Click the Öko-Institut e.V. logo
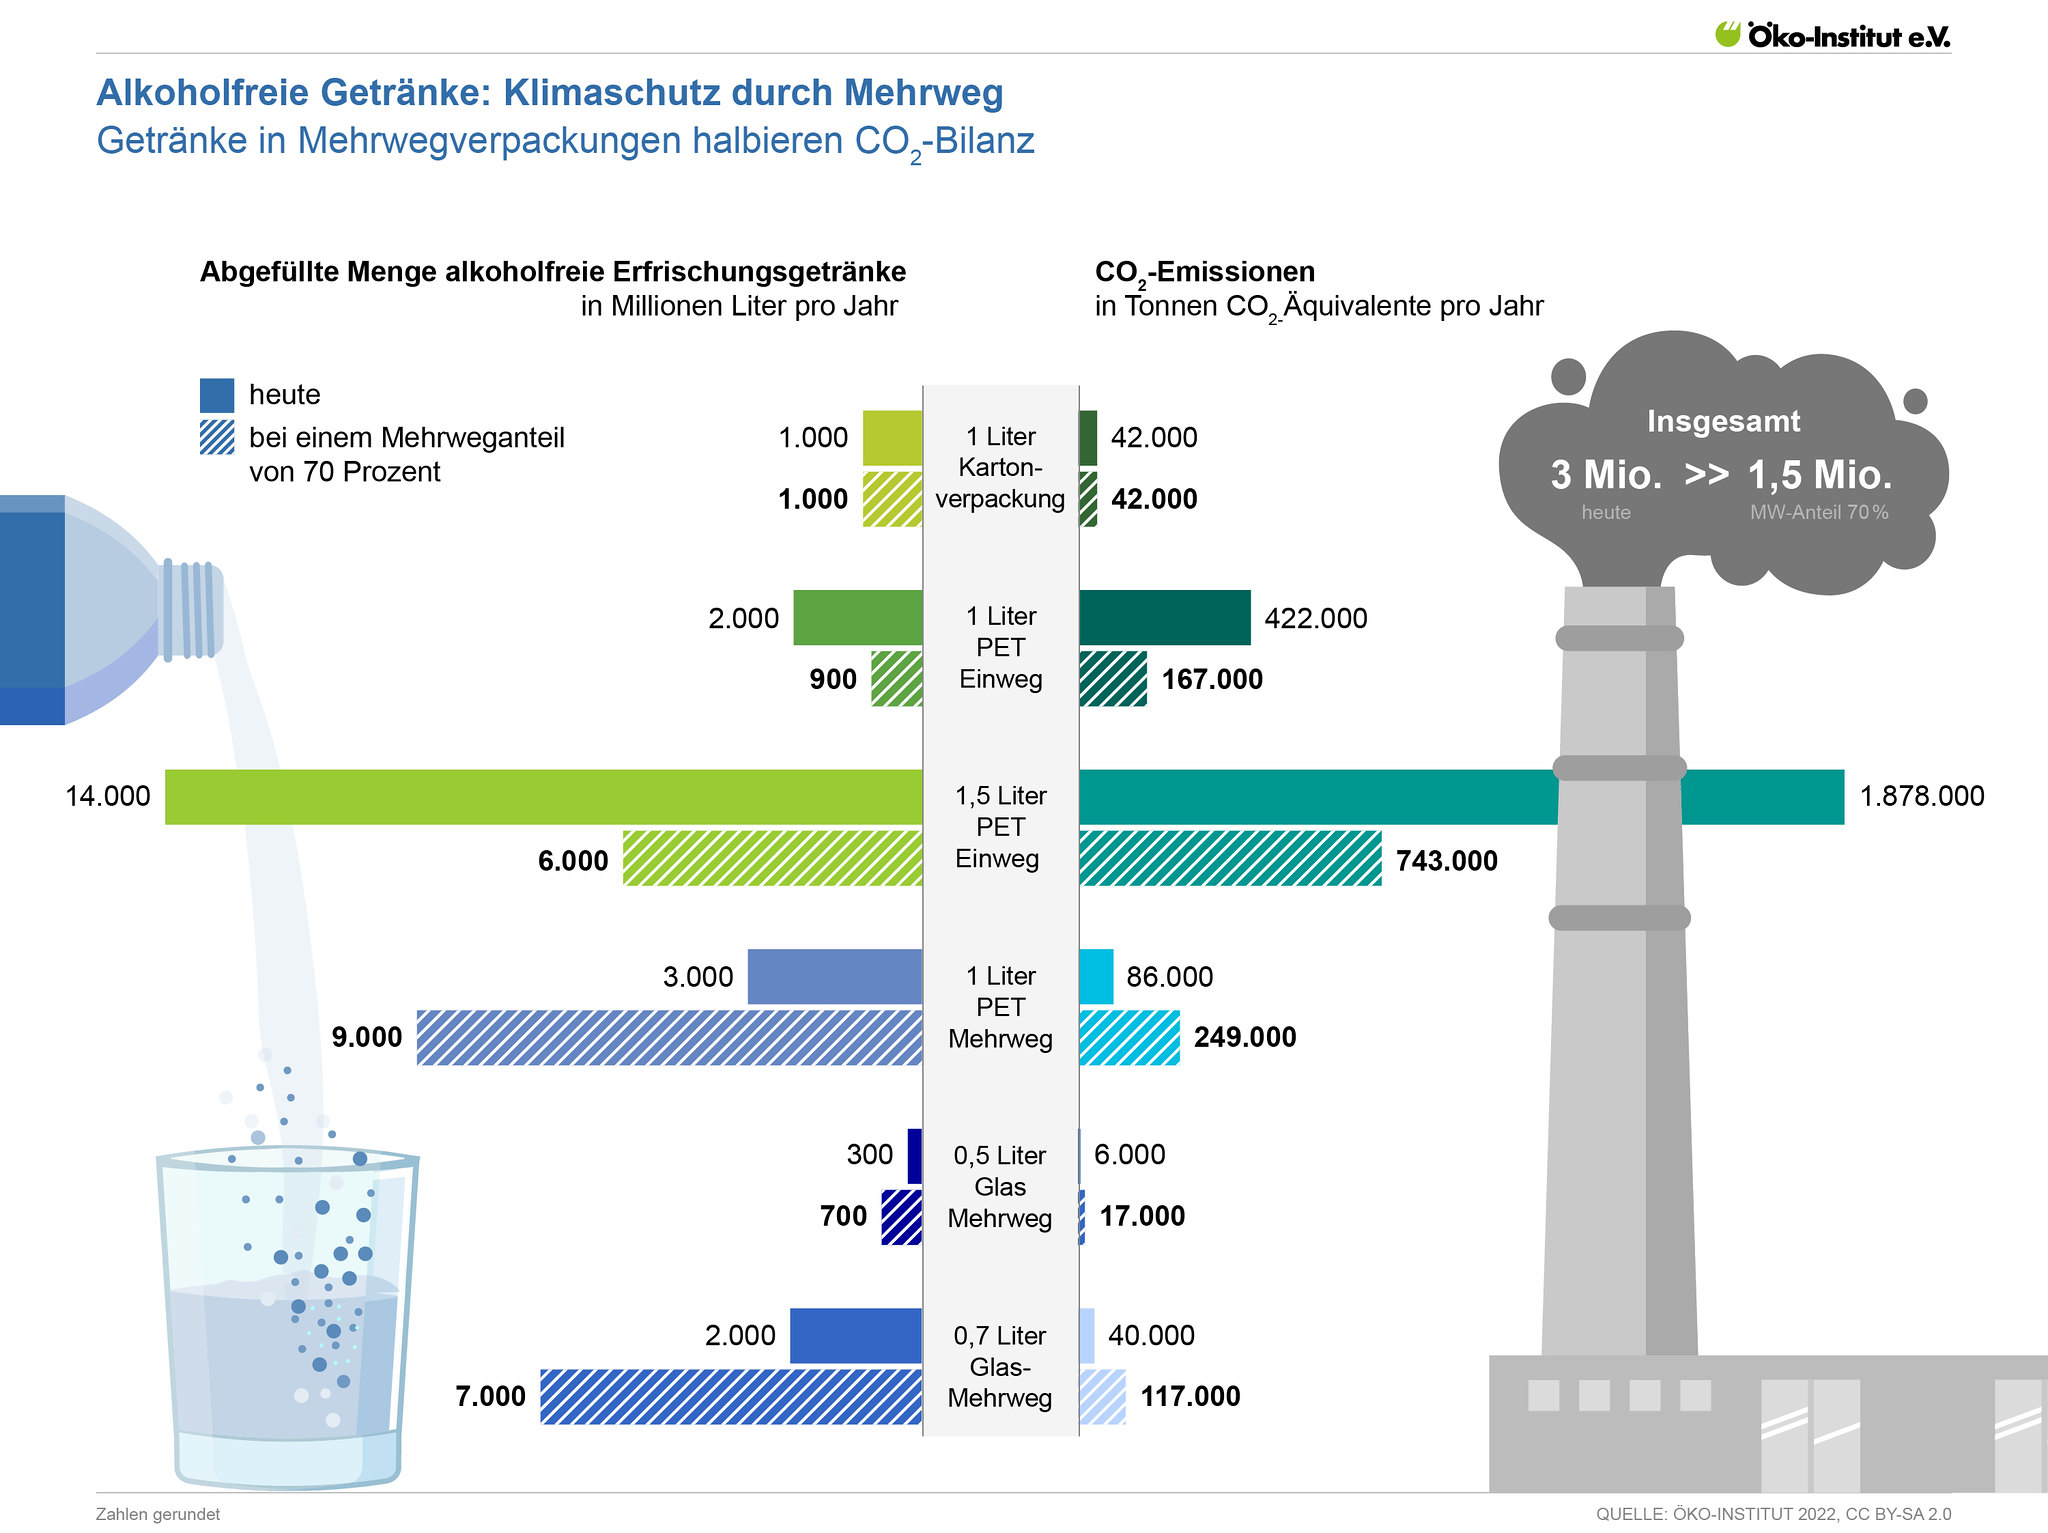The image size is (2048, 1533). [1832, 35]
